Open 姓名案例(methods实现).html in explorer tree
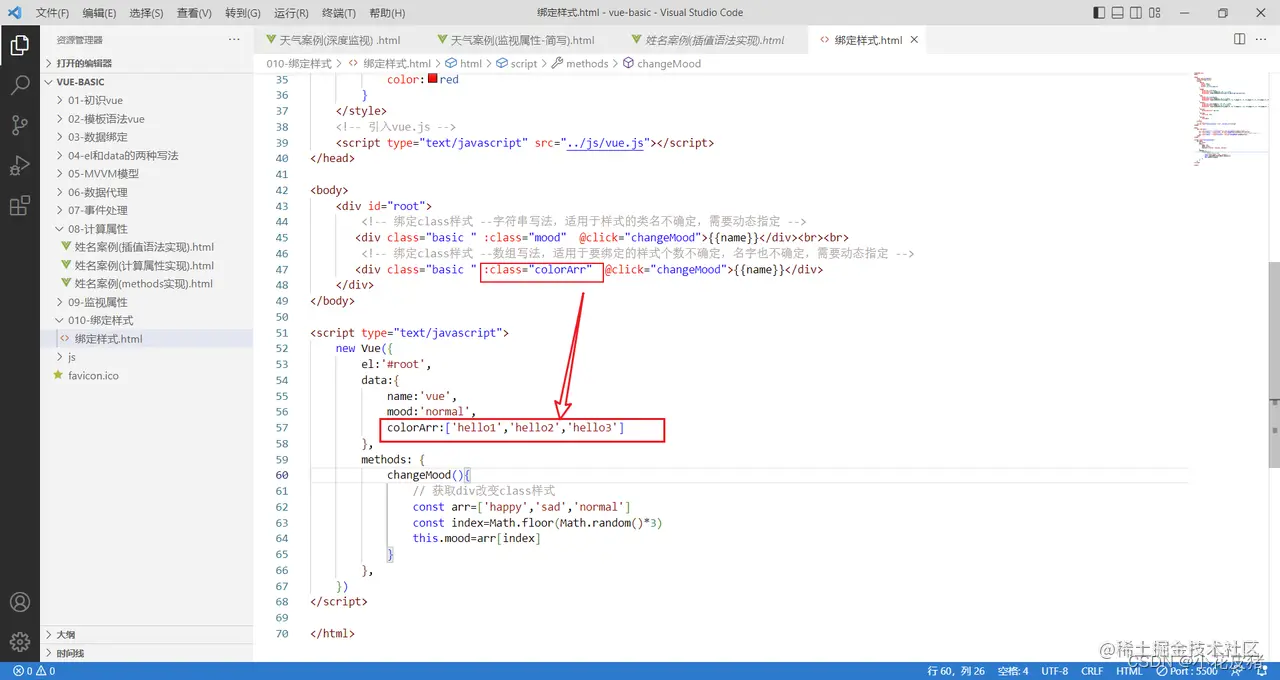 (x=146, y=284)
